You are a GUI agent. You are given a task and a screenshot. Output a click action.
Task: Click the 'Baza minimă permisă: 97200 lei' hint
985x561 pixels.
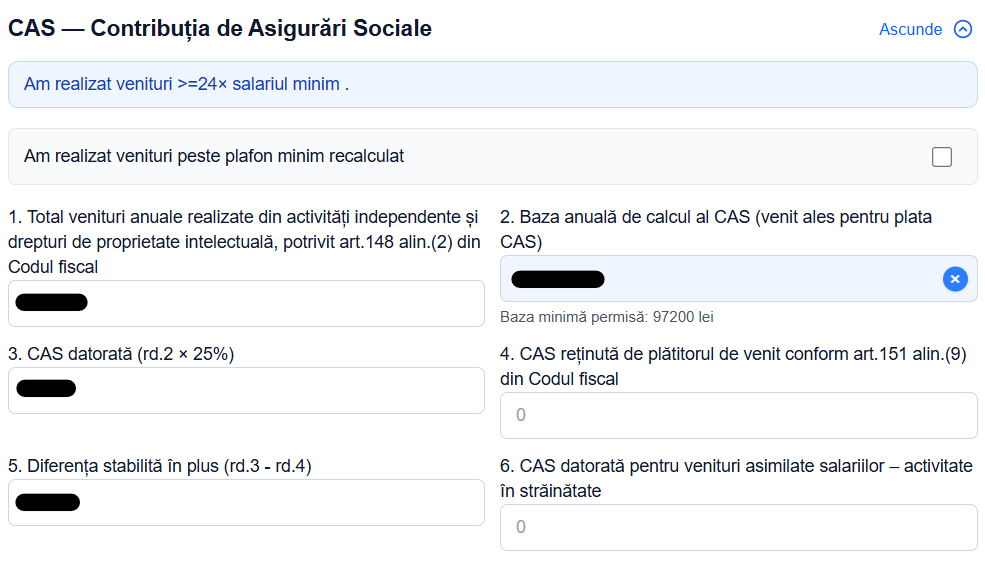(x=607, y=317)
